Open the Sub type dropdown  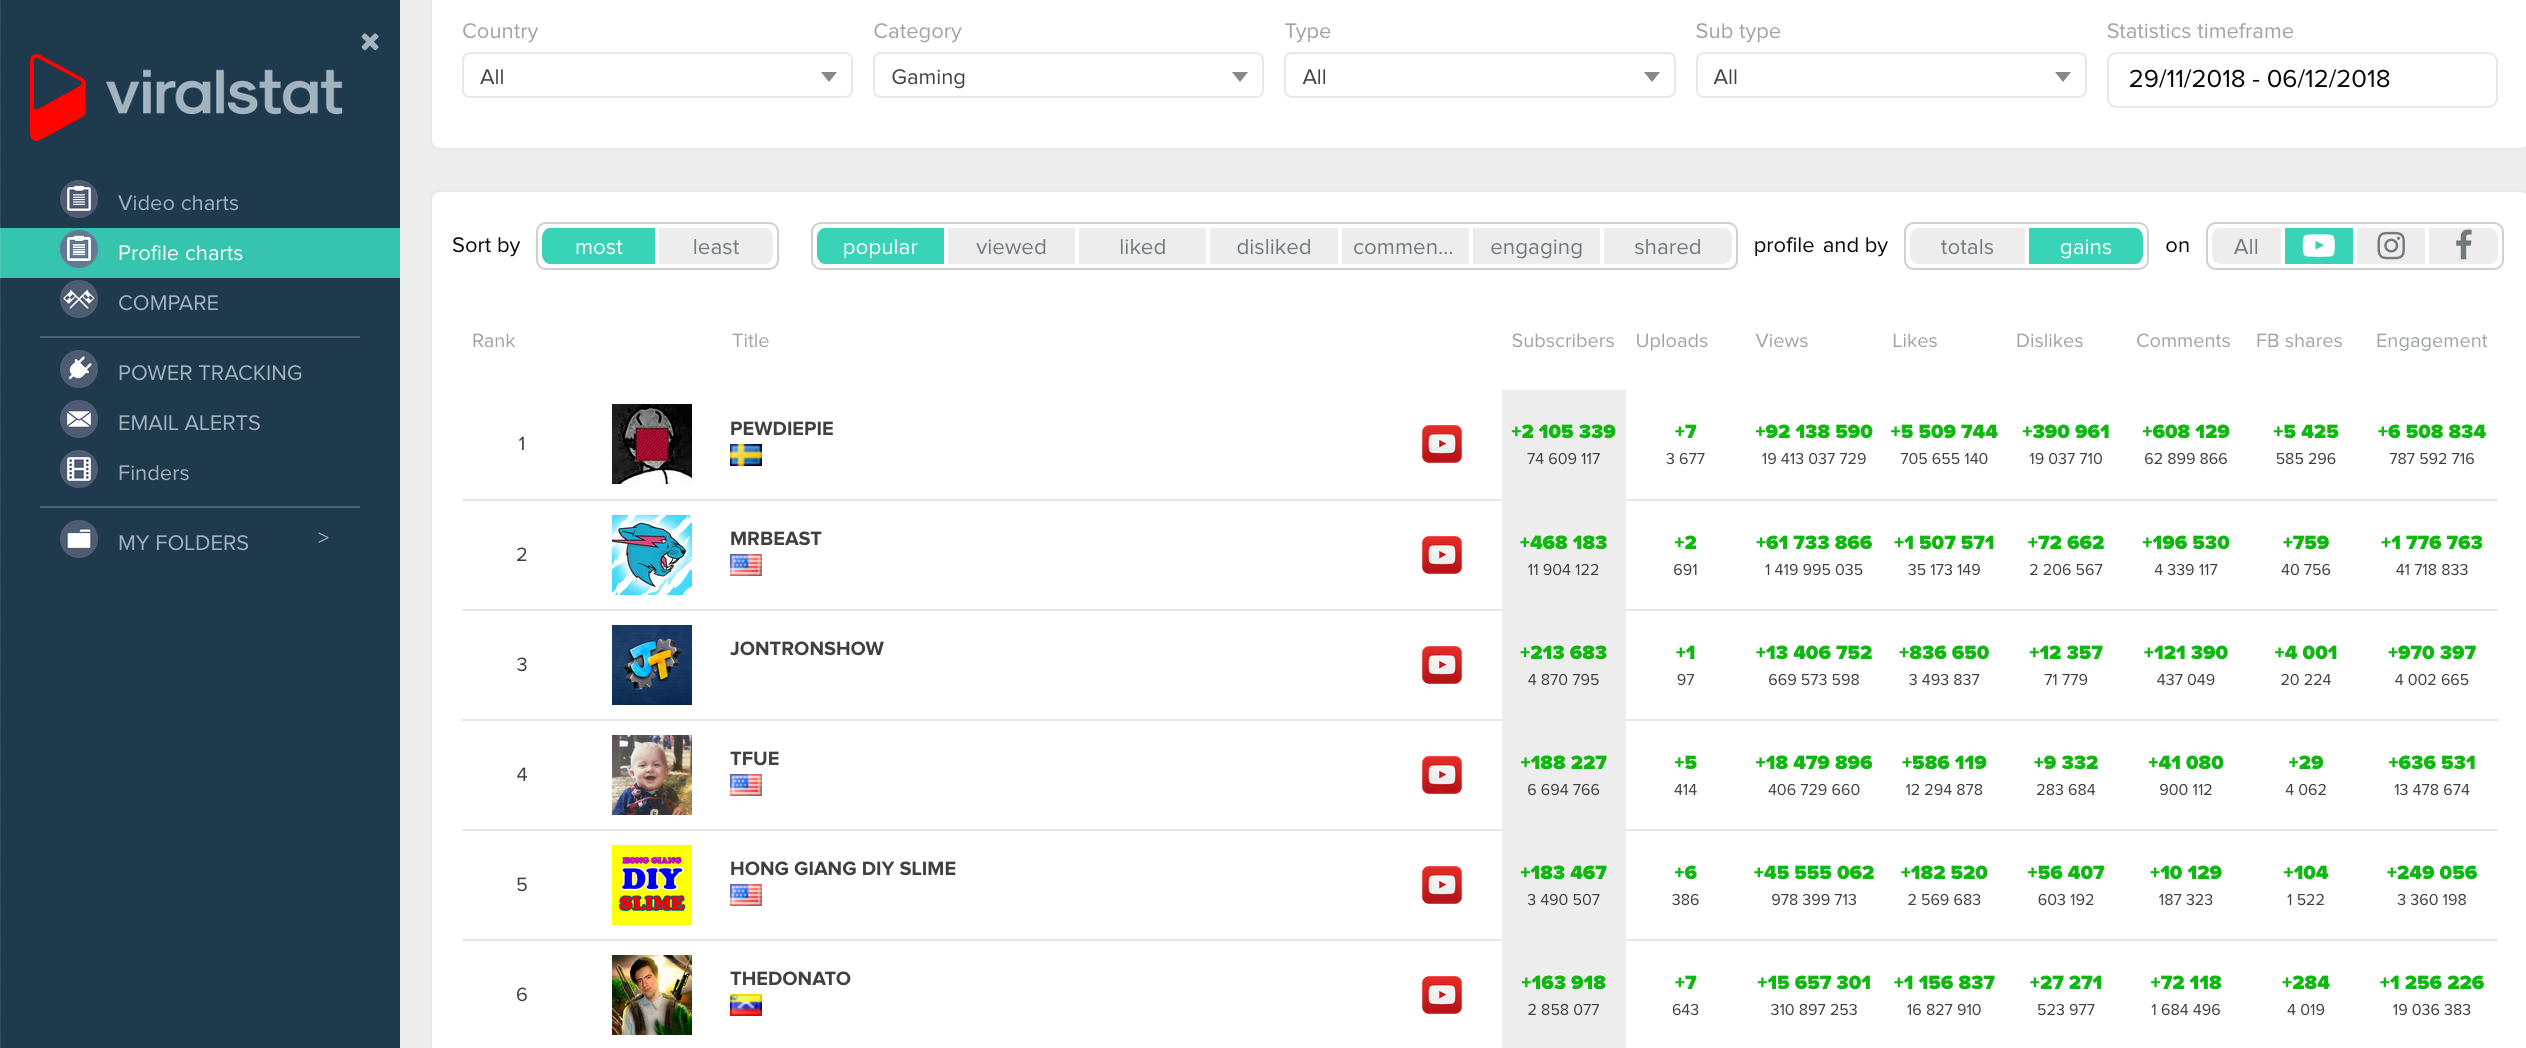click(x=1890, y=76)
